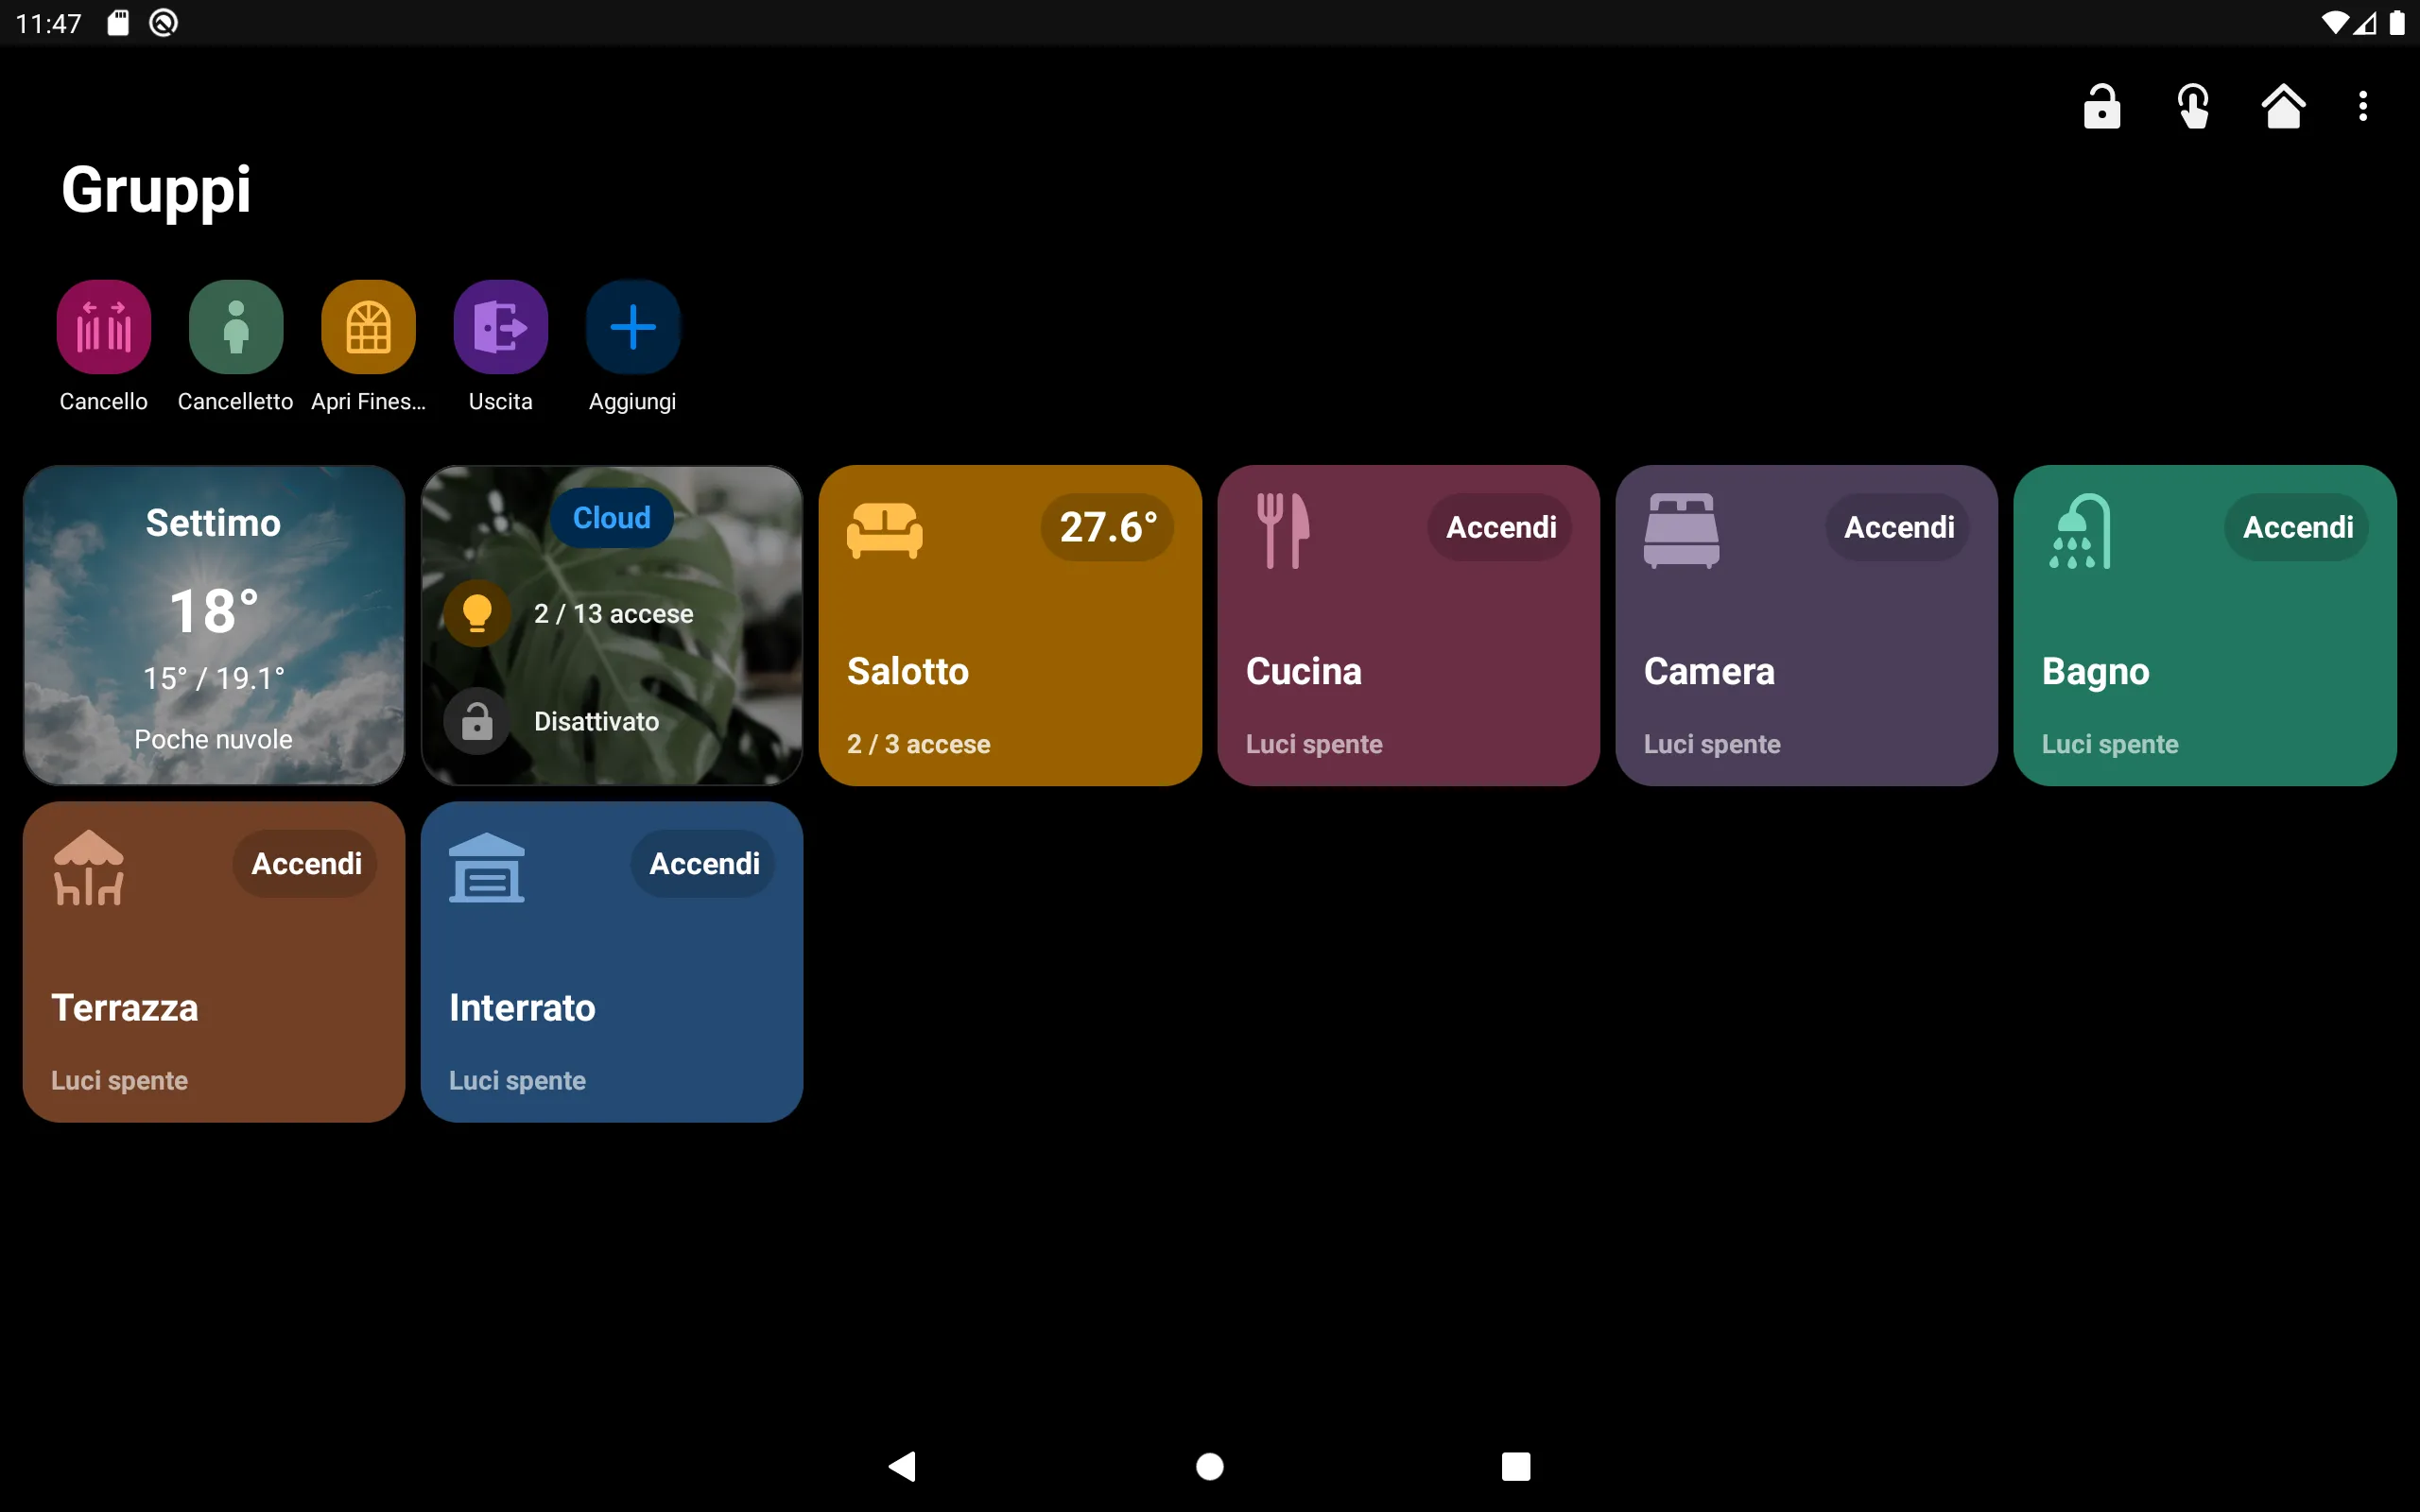The width and height of the screenshot is (2420, 1512).
Task: Open the Cucina room name
Action: [x=1303, y=671]
